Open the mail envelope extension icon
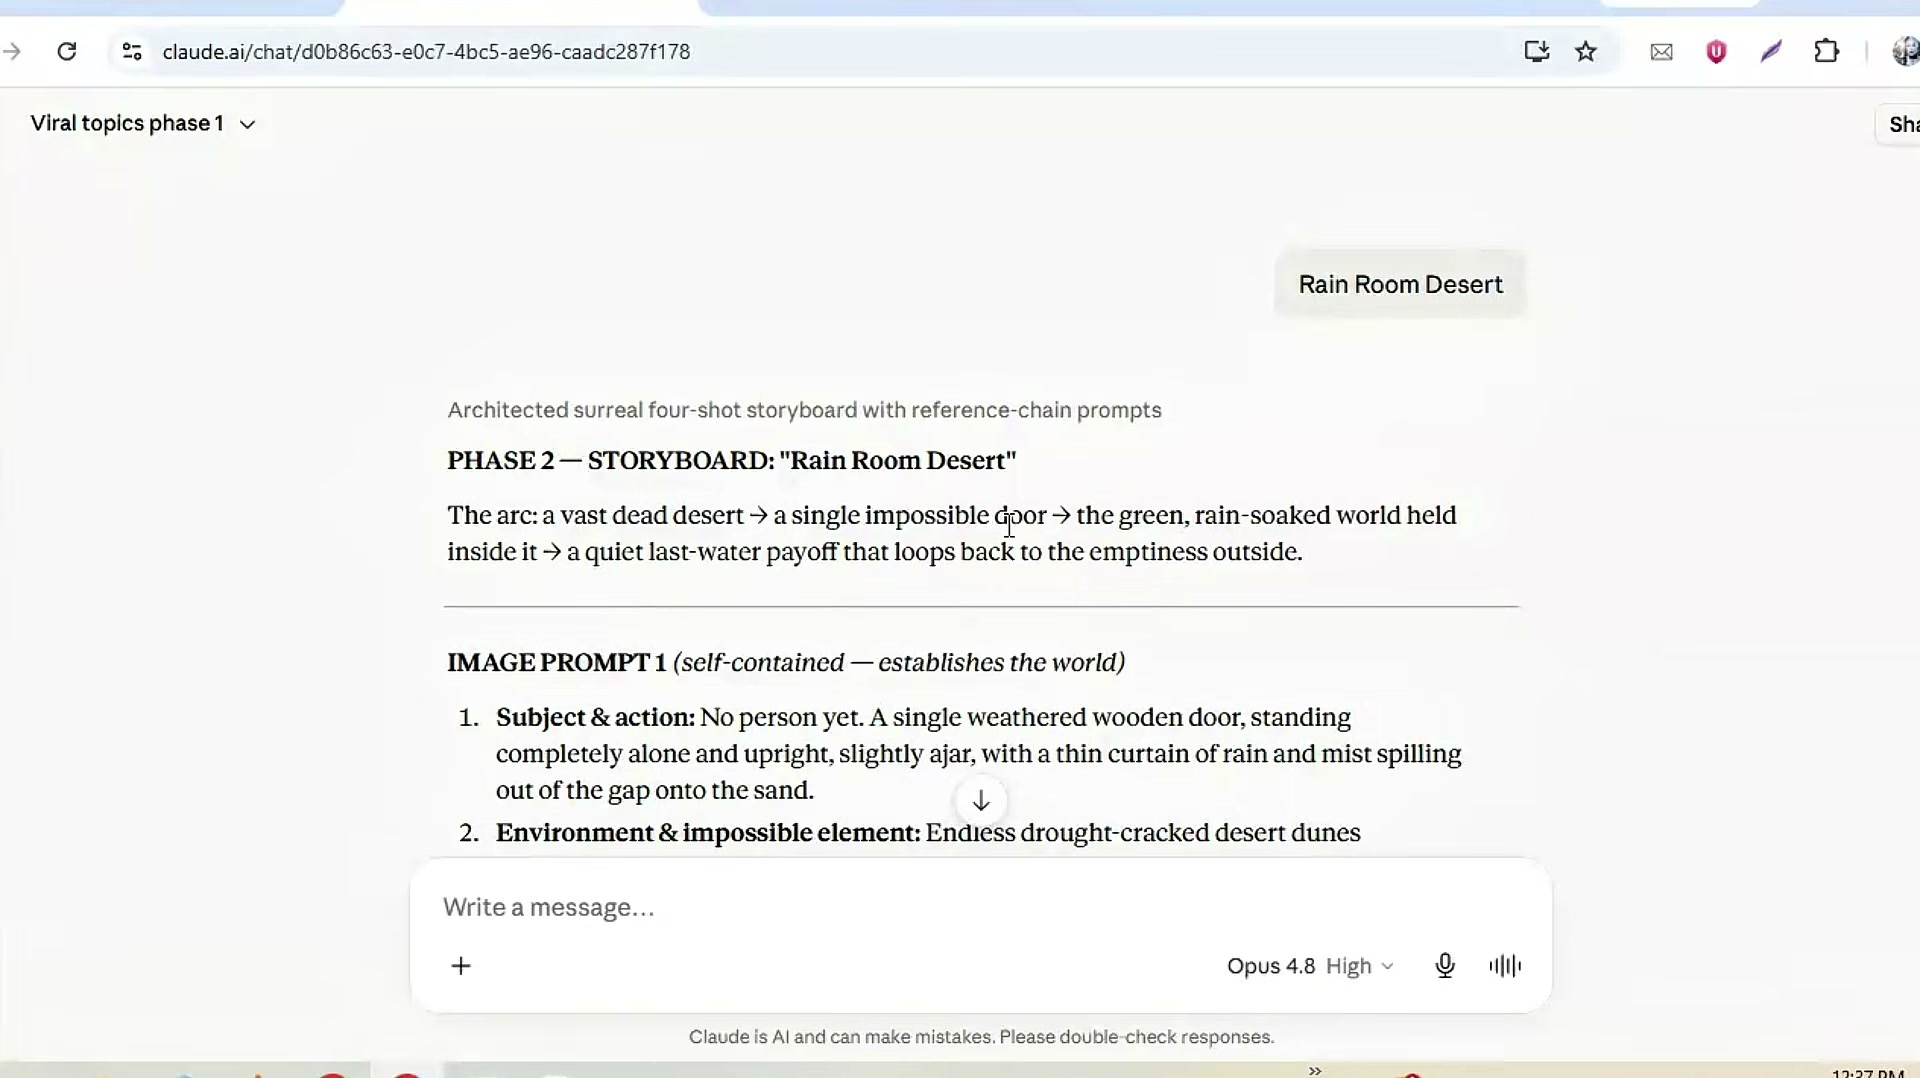The width and height of the screenshot is (1920, 1078). (1661, 52)
